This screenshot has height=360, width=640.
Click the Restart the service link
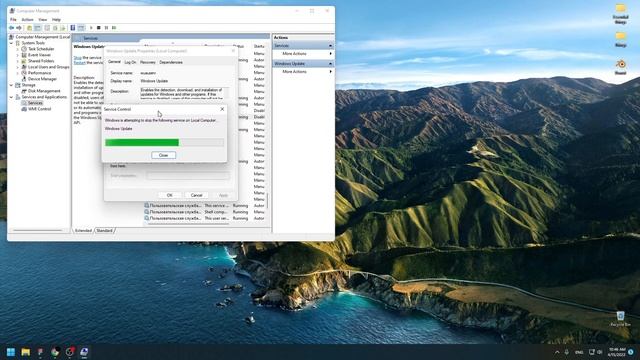click(80, 63)
